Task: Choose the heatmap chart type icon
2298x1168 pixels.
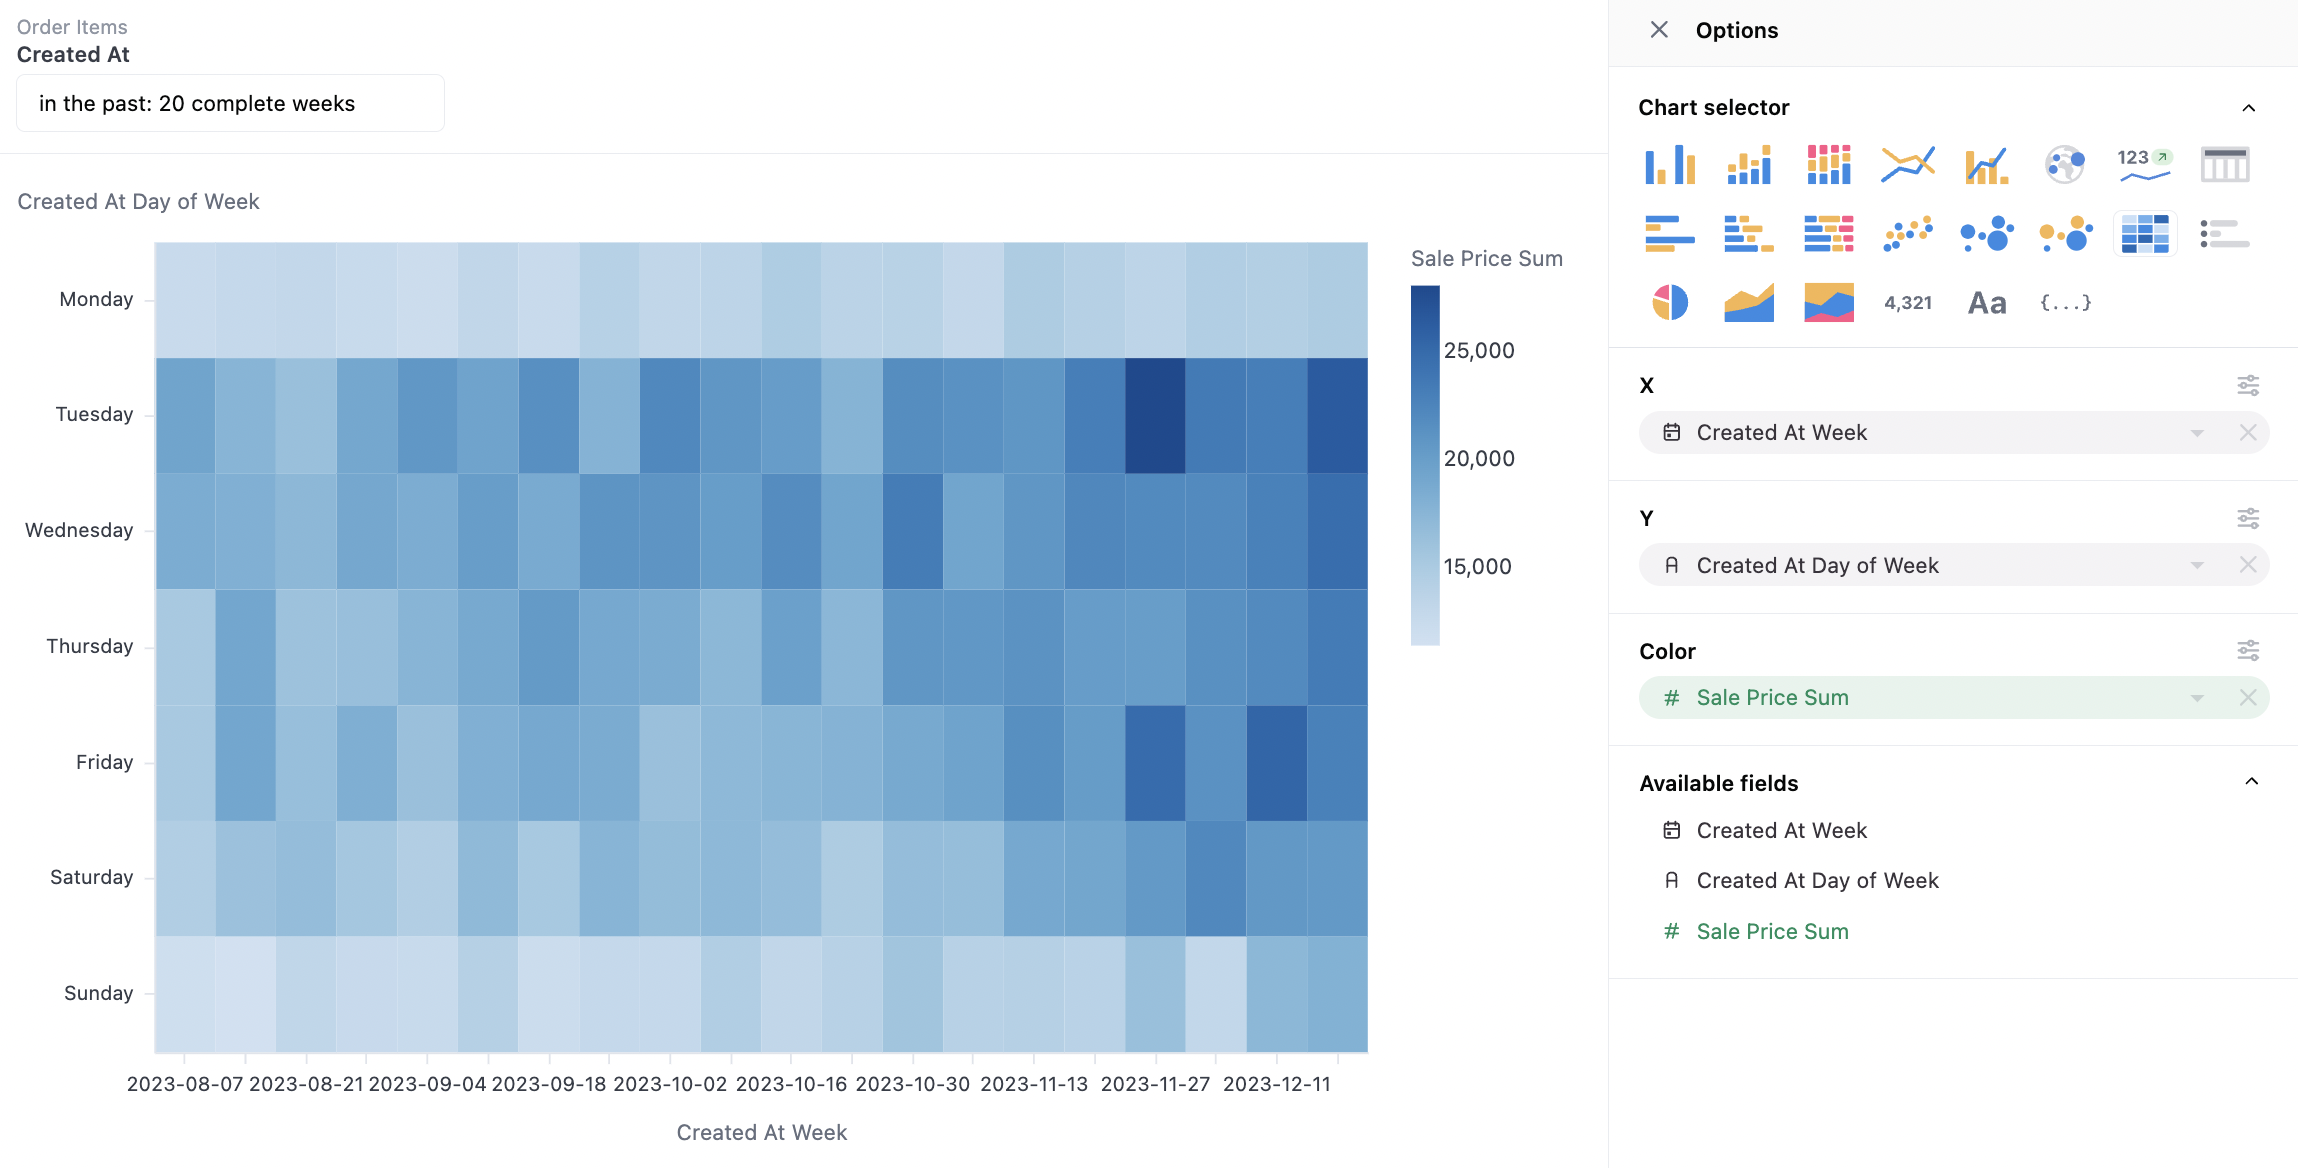Action: click(2145, 234)
